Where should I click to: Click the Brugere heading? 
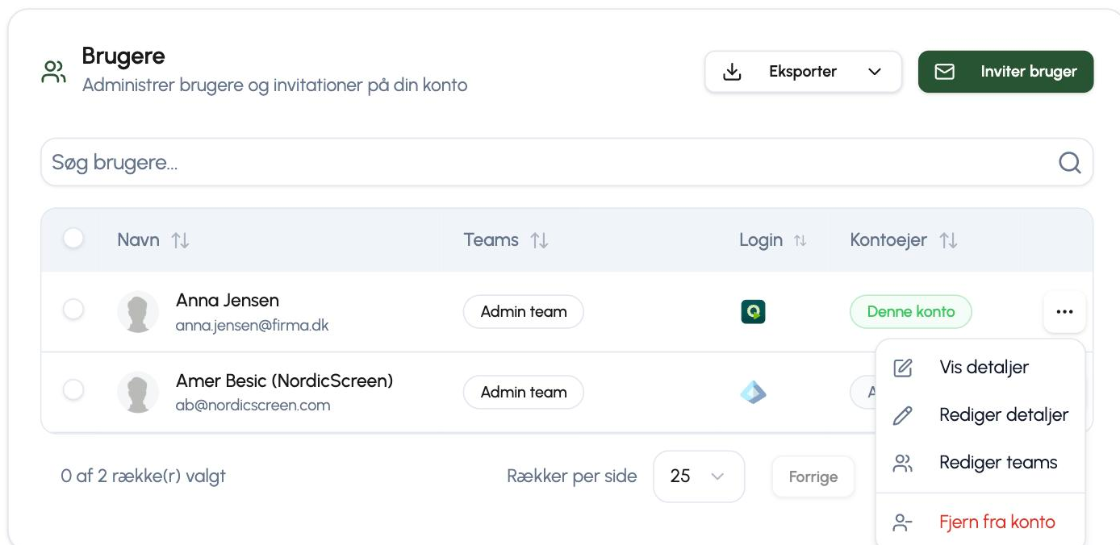(123, 55)
